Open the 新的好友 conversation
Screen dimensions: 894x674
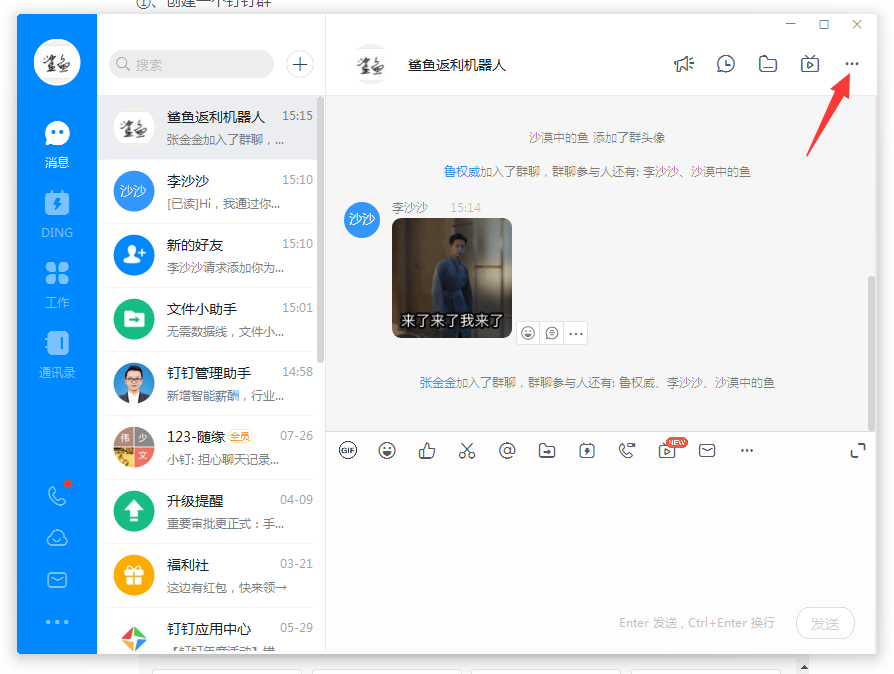pos(207,255)
